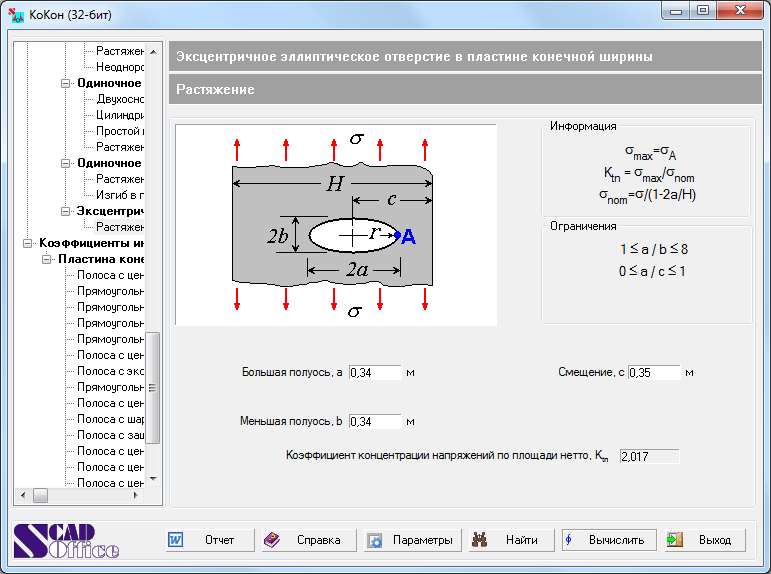Collapse the Пластина коне tree node
Screen dimensions: 771x574
point(47,259)
